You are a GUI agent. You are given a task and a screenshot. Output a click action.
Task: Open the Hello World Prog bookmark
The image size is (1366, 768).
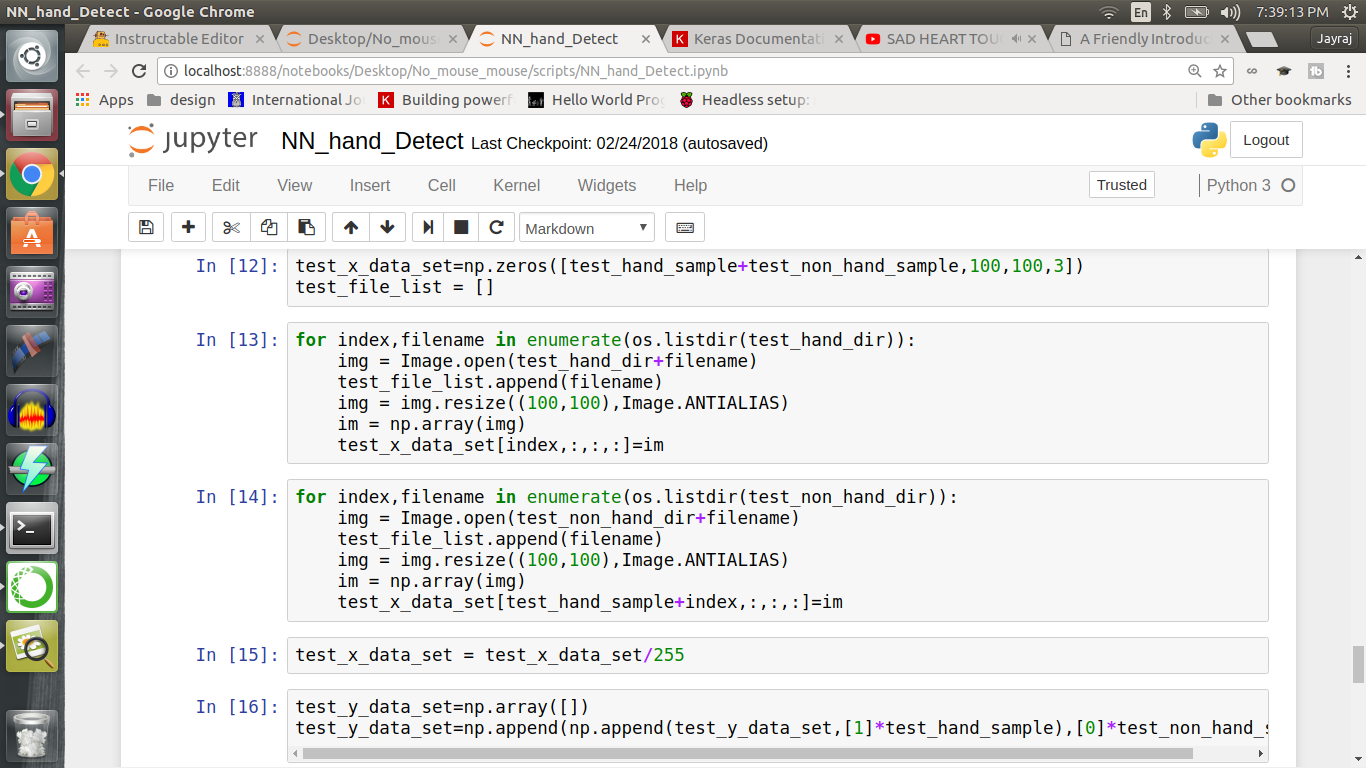click(x=596, y=100)
